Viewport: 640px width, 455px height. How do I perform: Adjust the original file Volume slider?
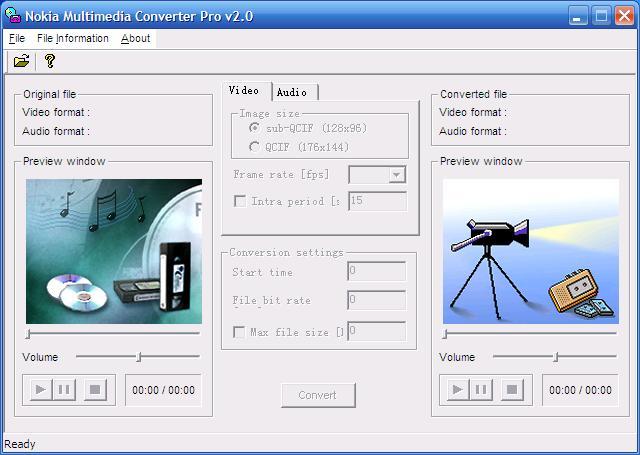(x=139, y=357)
